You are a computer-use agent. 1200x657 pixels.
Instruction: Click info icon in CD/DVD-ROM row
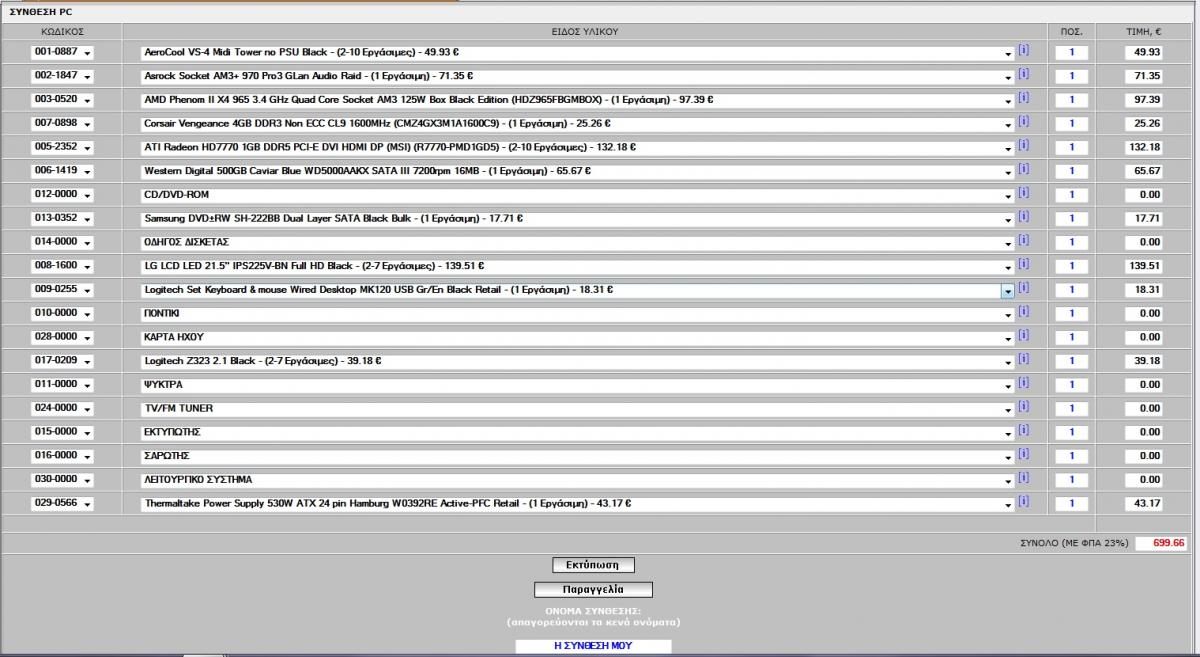tap(1023, 193)
